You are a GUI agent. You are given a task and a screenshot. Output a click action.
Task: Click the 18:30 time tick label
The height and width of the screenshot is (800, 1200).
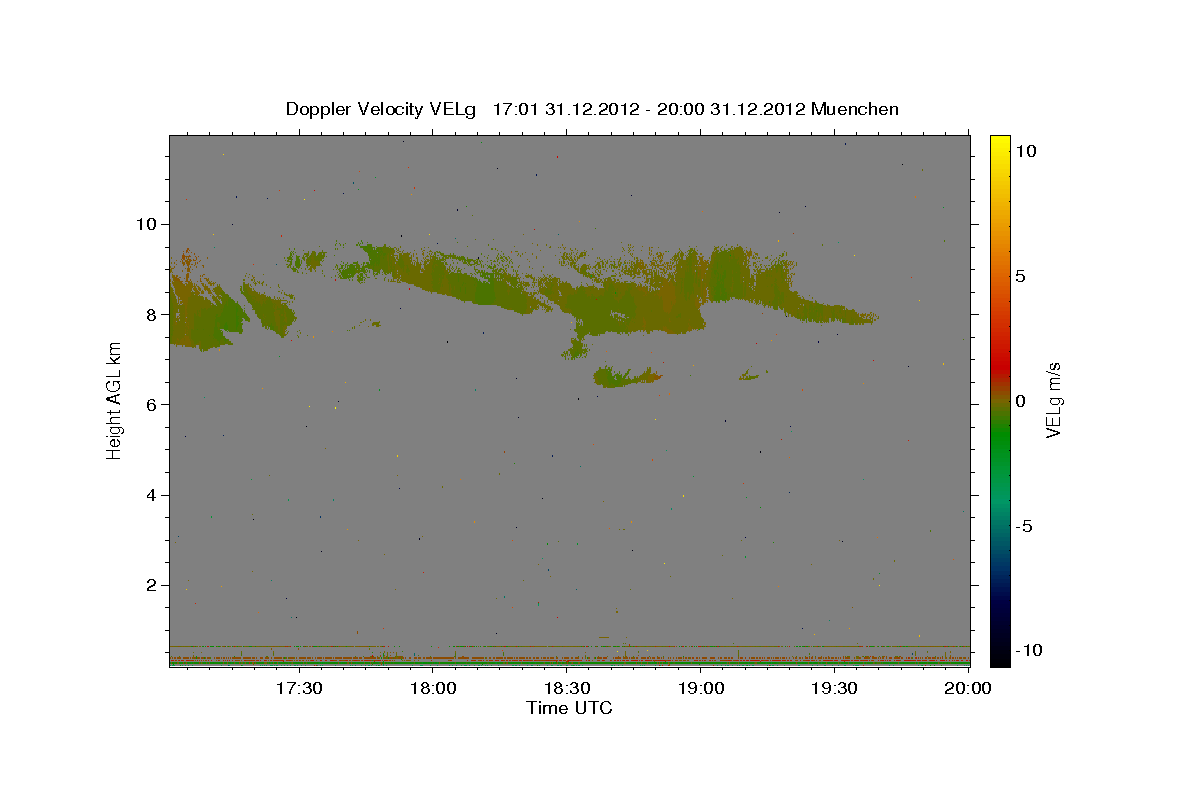pos(567,688)
